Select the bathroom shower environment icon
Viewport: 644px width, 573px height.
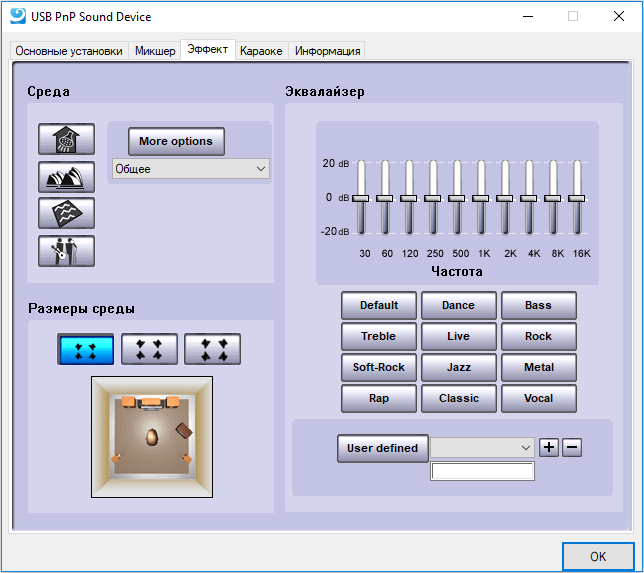tap(66, 139)
